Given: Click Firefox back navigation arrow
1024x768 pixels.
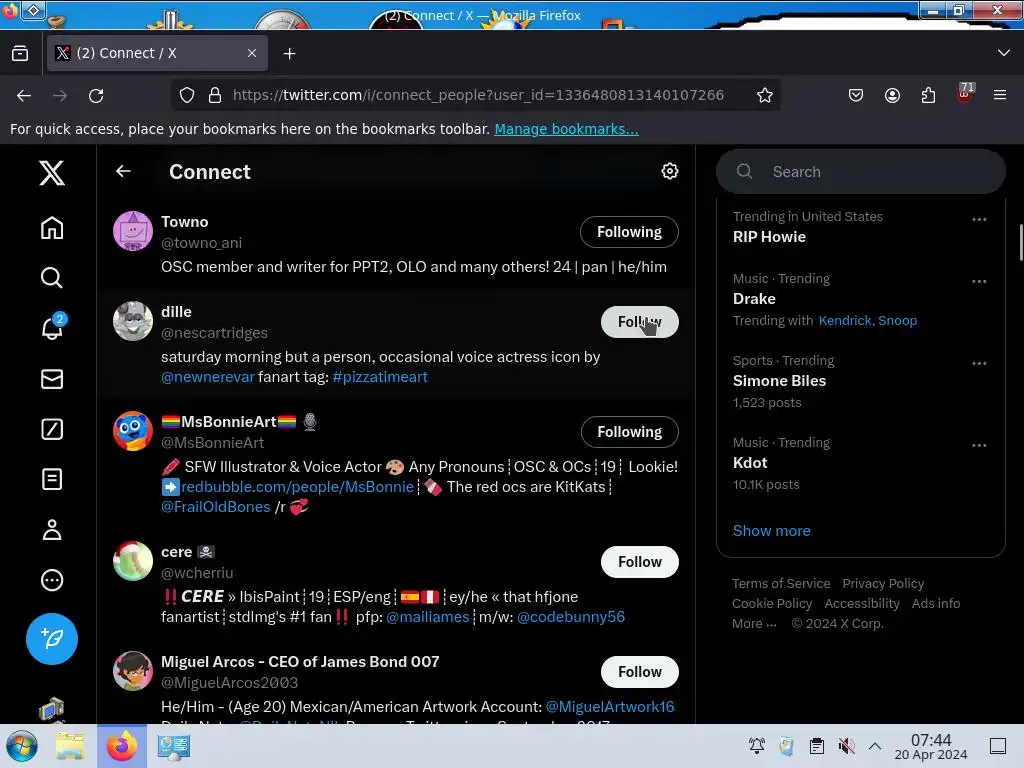Looking at the screenshot, I should tap(24, 95).
